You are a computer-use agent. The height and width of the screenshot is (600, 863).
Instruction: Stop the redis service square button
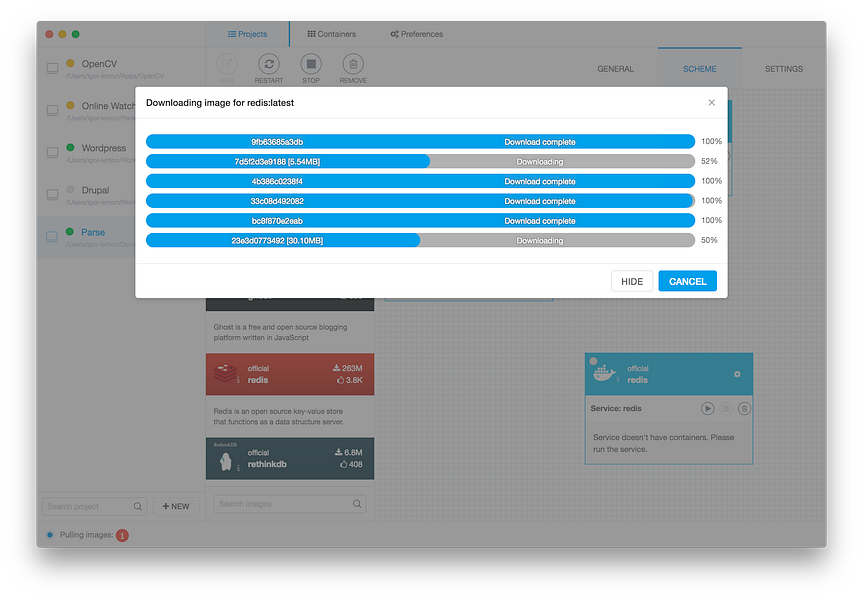tap(726, 408)
